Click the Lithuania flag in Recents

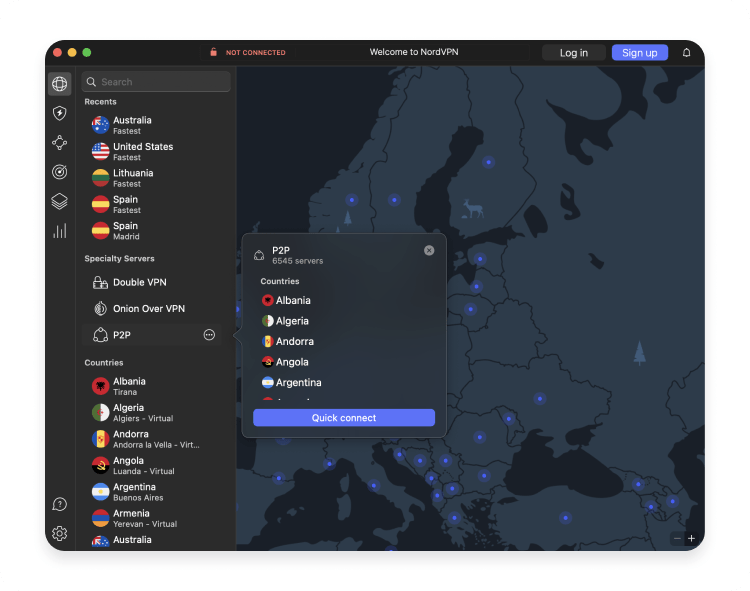(x=100, y=177)
